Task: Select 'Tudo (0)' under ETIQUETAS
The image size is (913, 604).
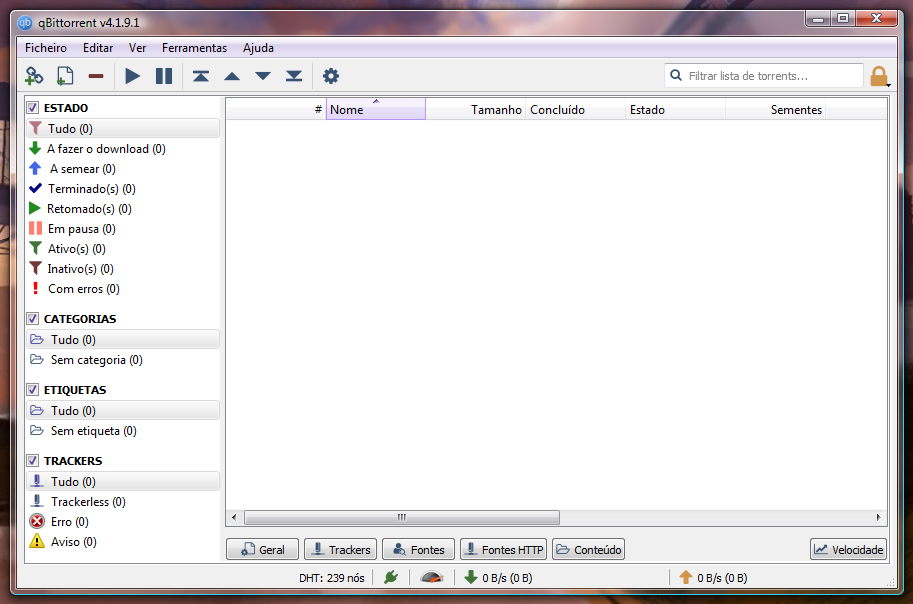Action: click(x=123, y=411)
